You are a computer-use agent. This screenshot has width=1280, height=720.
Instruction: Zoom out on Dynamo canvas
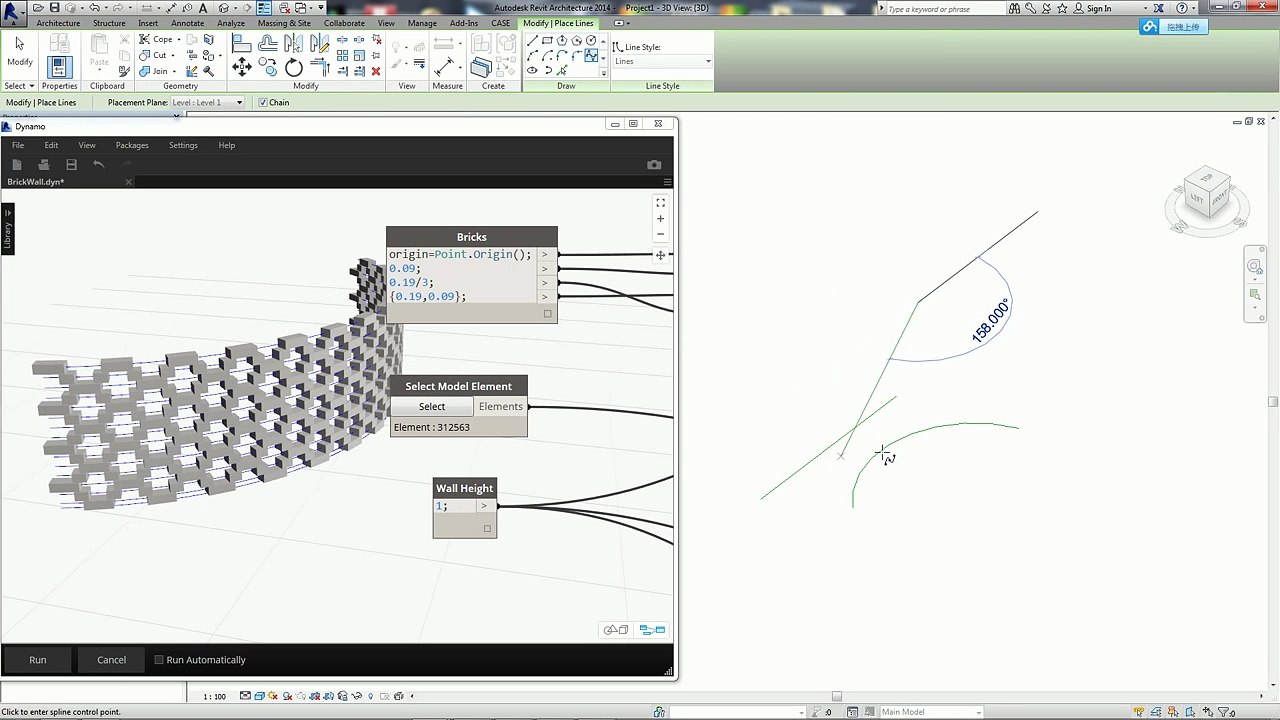[660, 234]
